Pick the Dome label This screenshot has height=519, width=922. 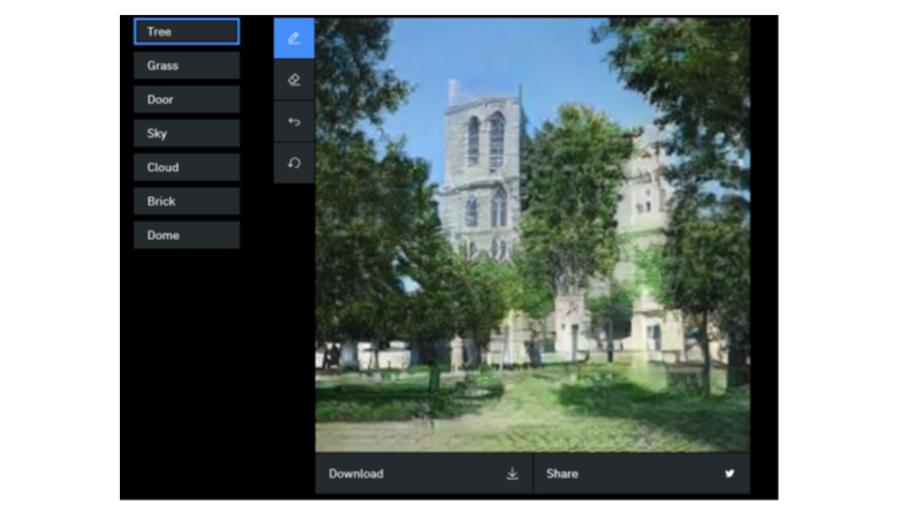tap(186, 236)
